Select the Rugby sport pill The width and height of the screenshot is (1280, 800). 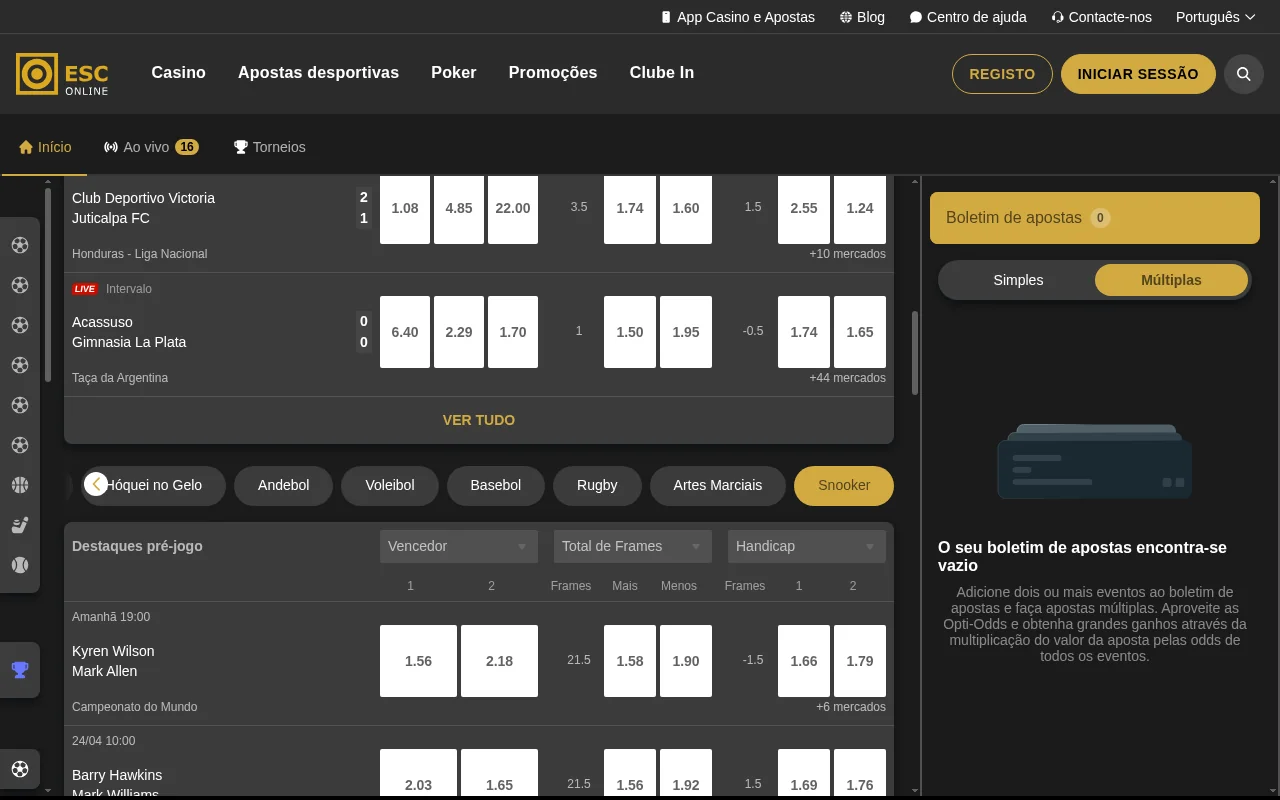coord(597,485)
